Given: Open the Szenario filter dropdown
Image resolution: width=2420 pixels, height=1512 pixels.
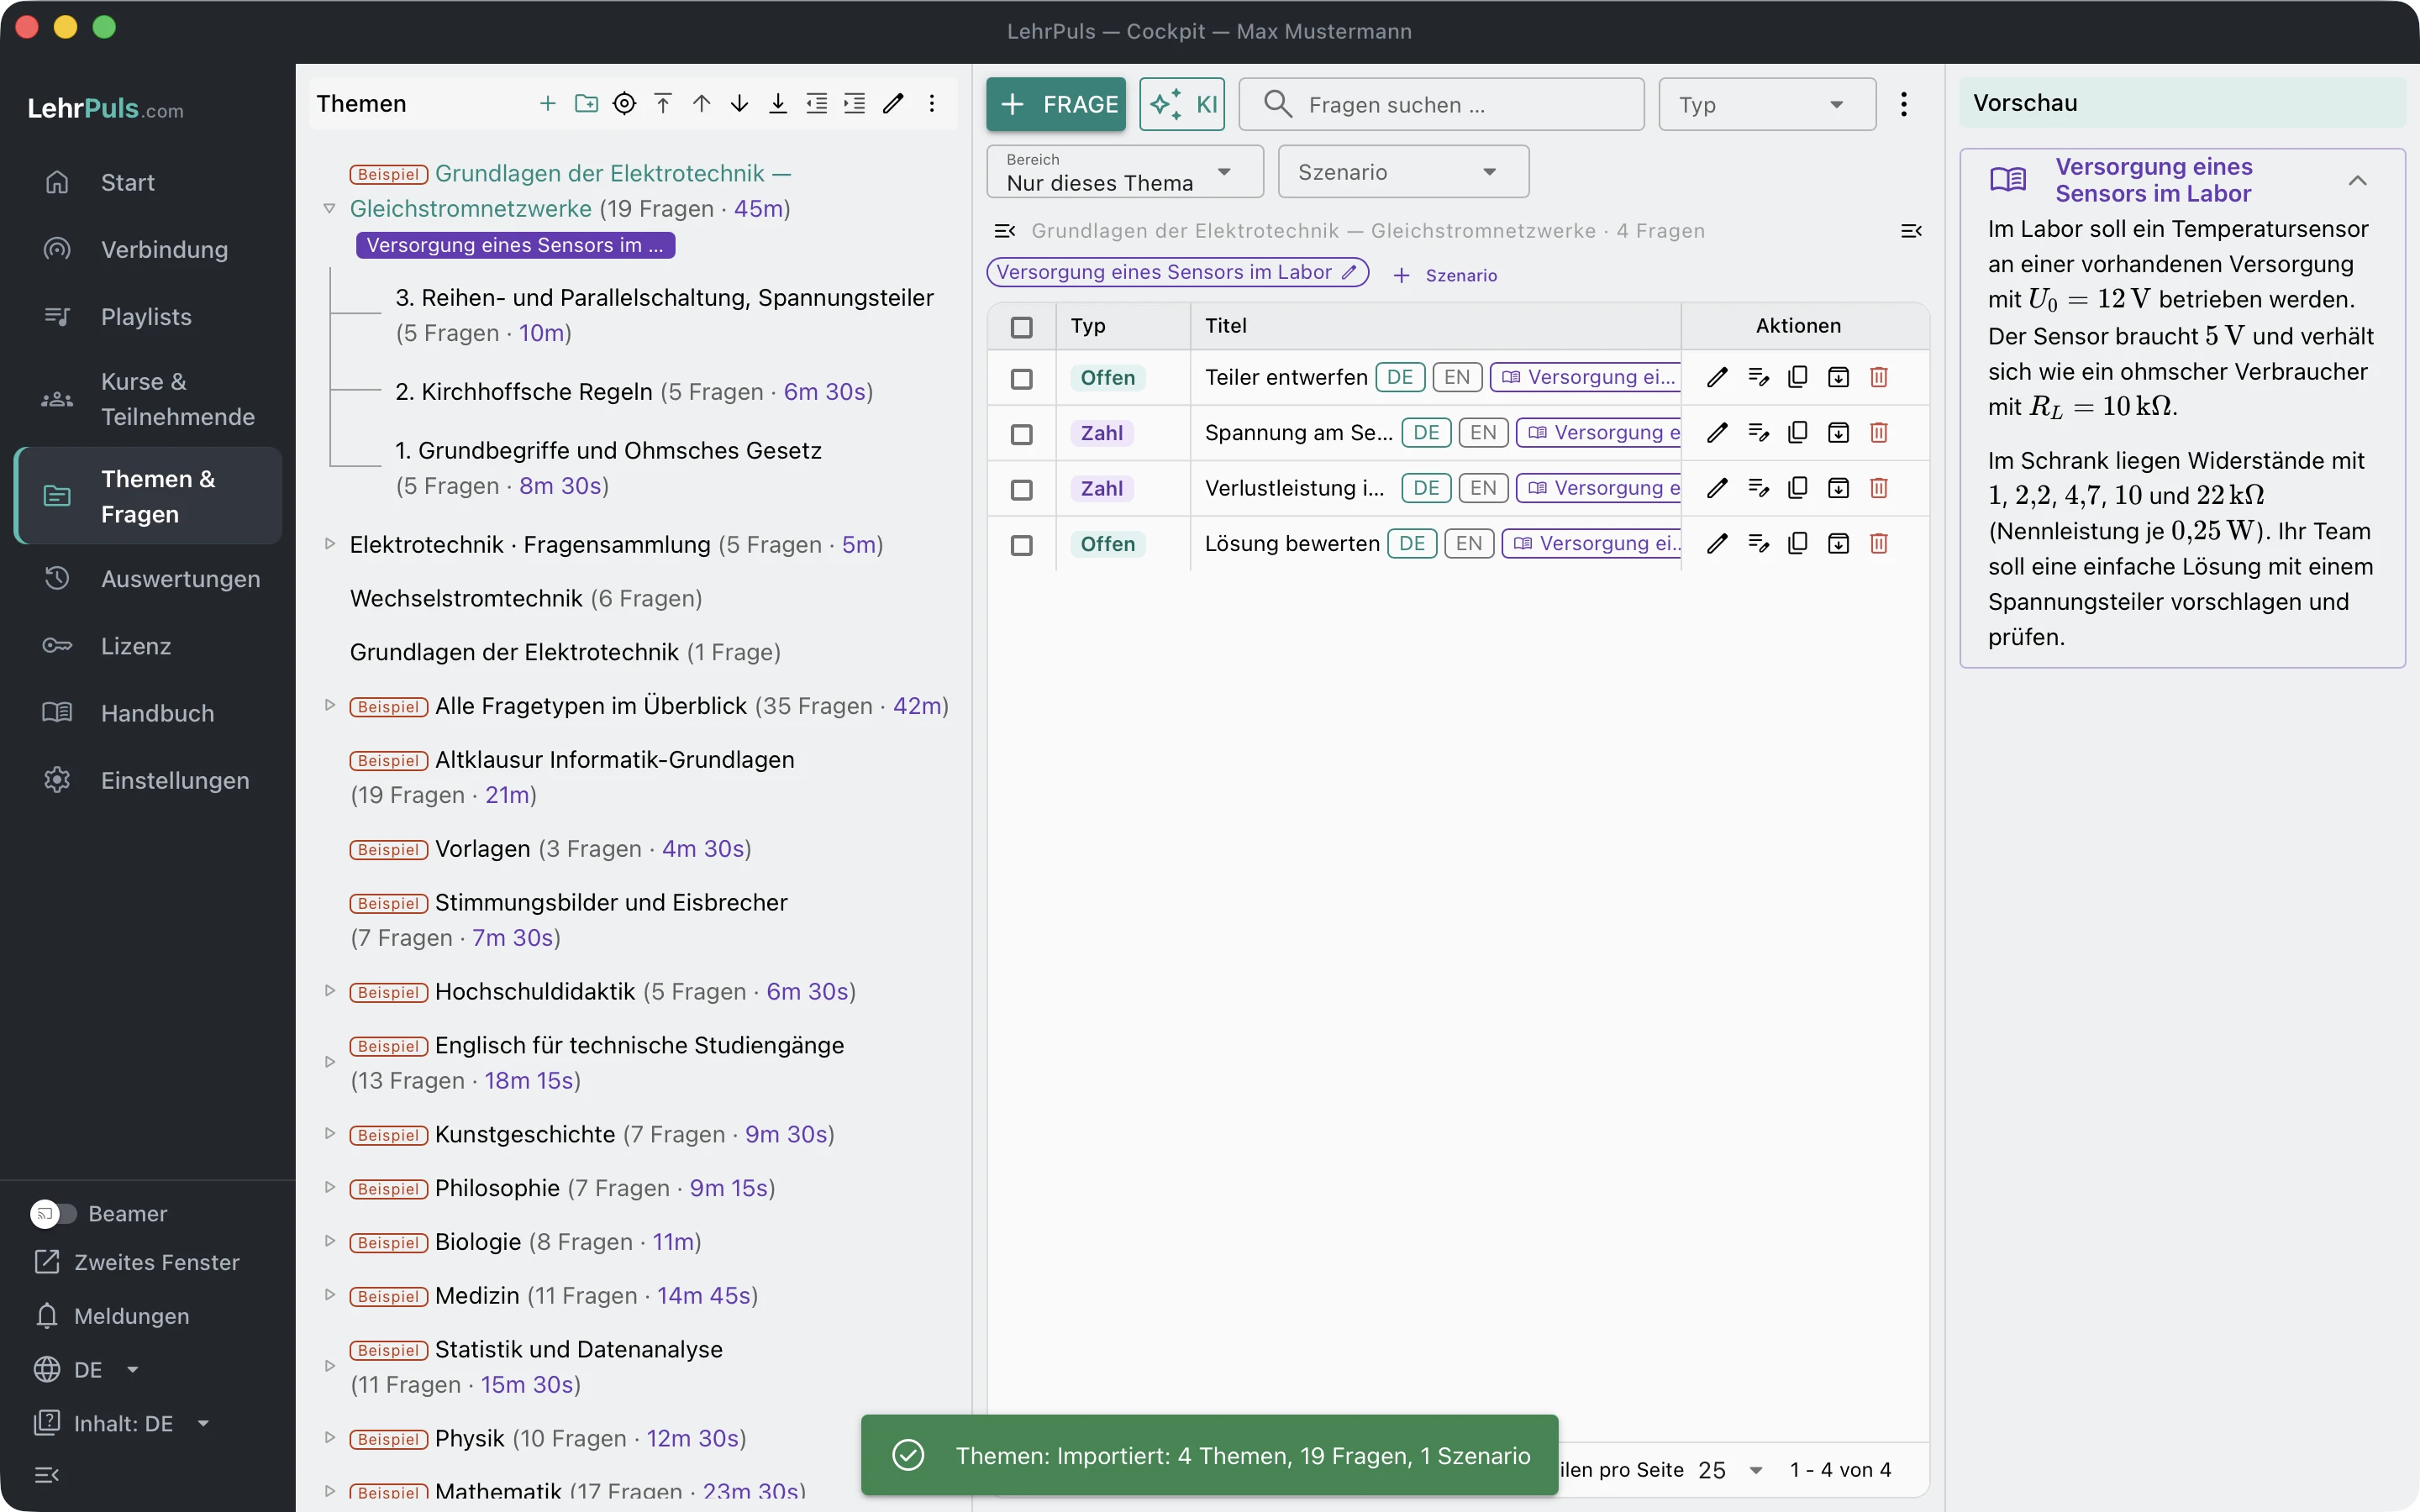Looking at the screenshot, I should 1403,172.
